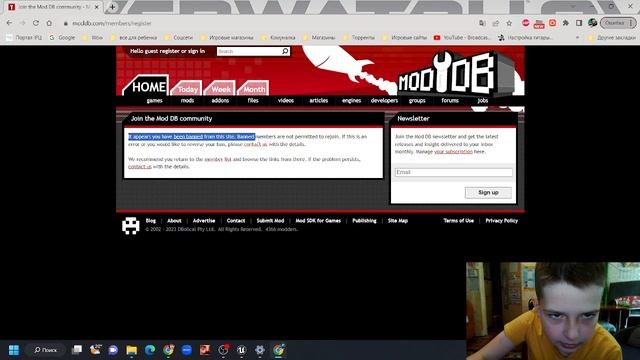Open the Submit Mod footer link
The height and width of the screenshot is (360, 640).
270,221
